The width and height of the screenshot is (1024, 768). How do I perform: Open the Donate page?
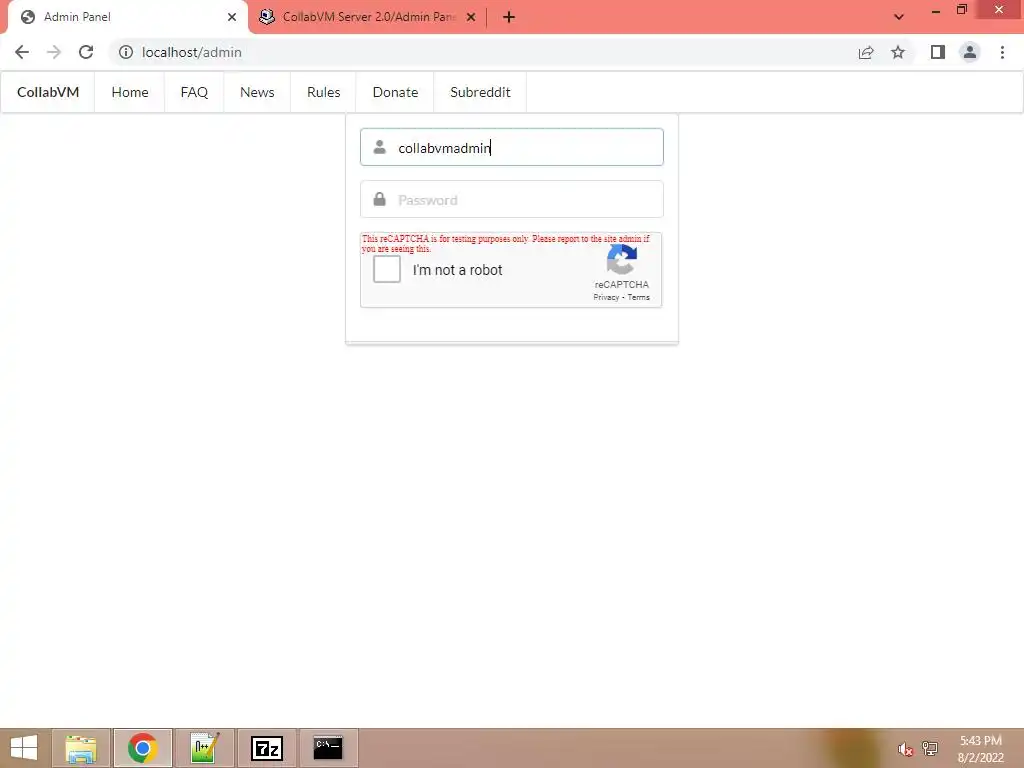395,92
